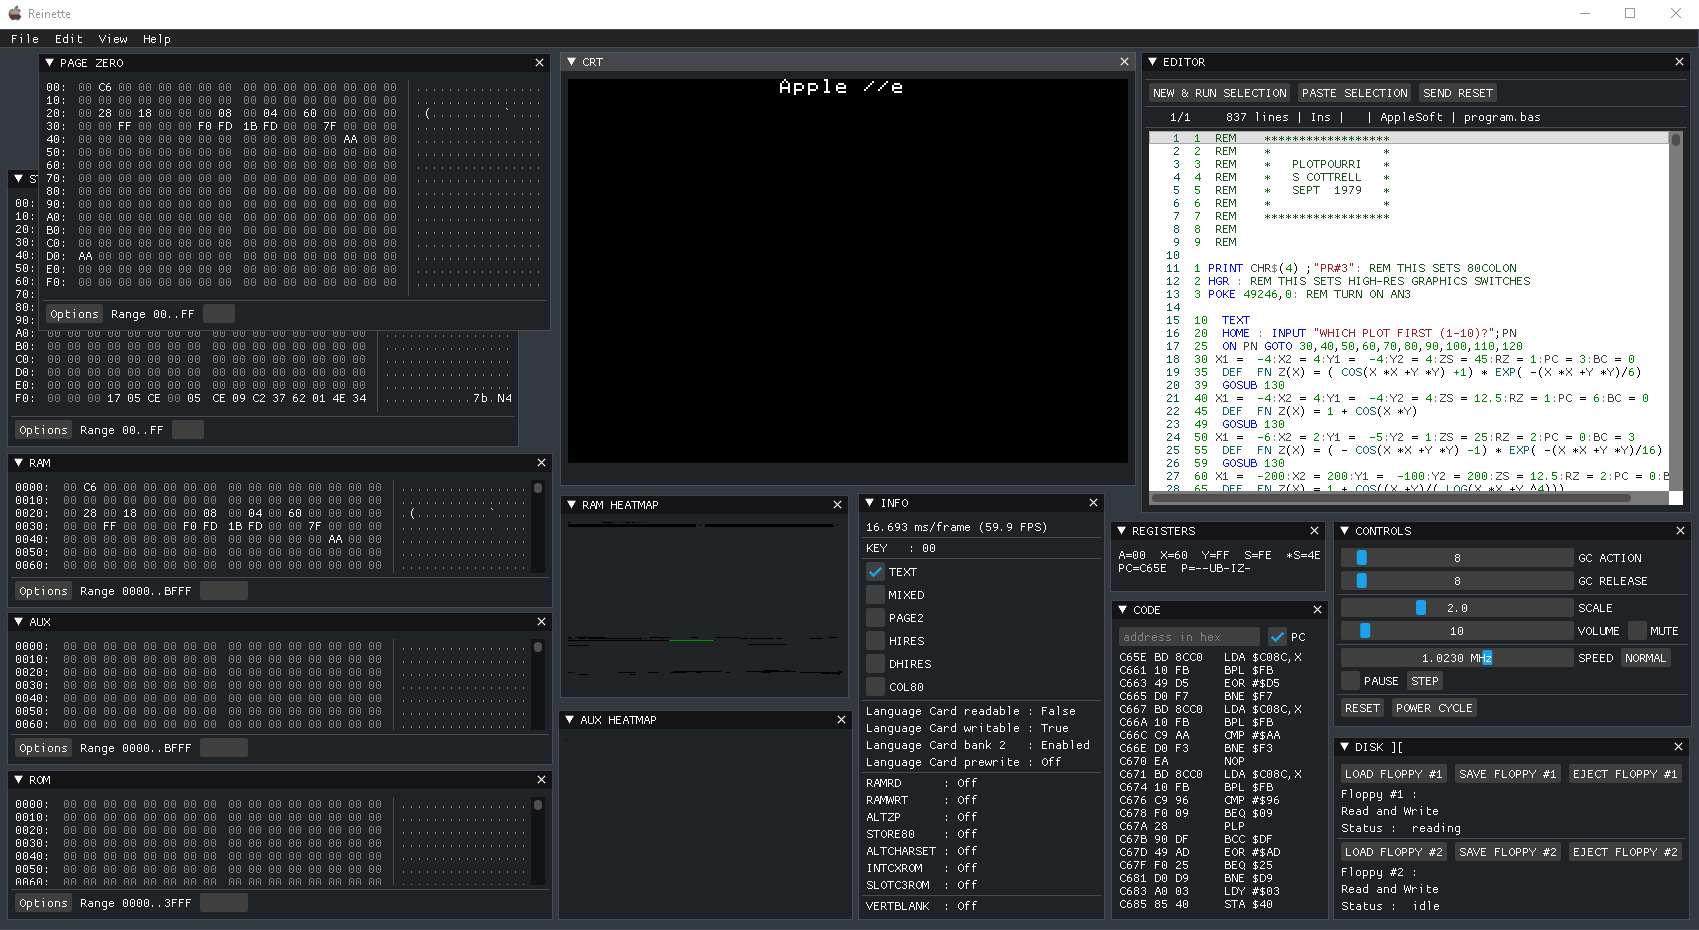Click the RESET button in CONTROLS
This screenshot has width=1699, height=930.
point(1362,708)
